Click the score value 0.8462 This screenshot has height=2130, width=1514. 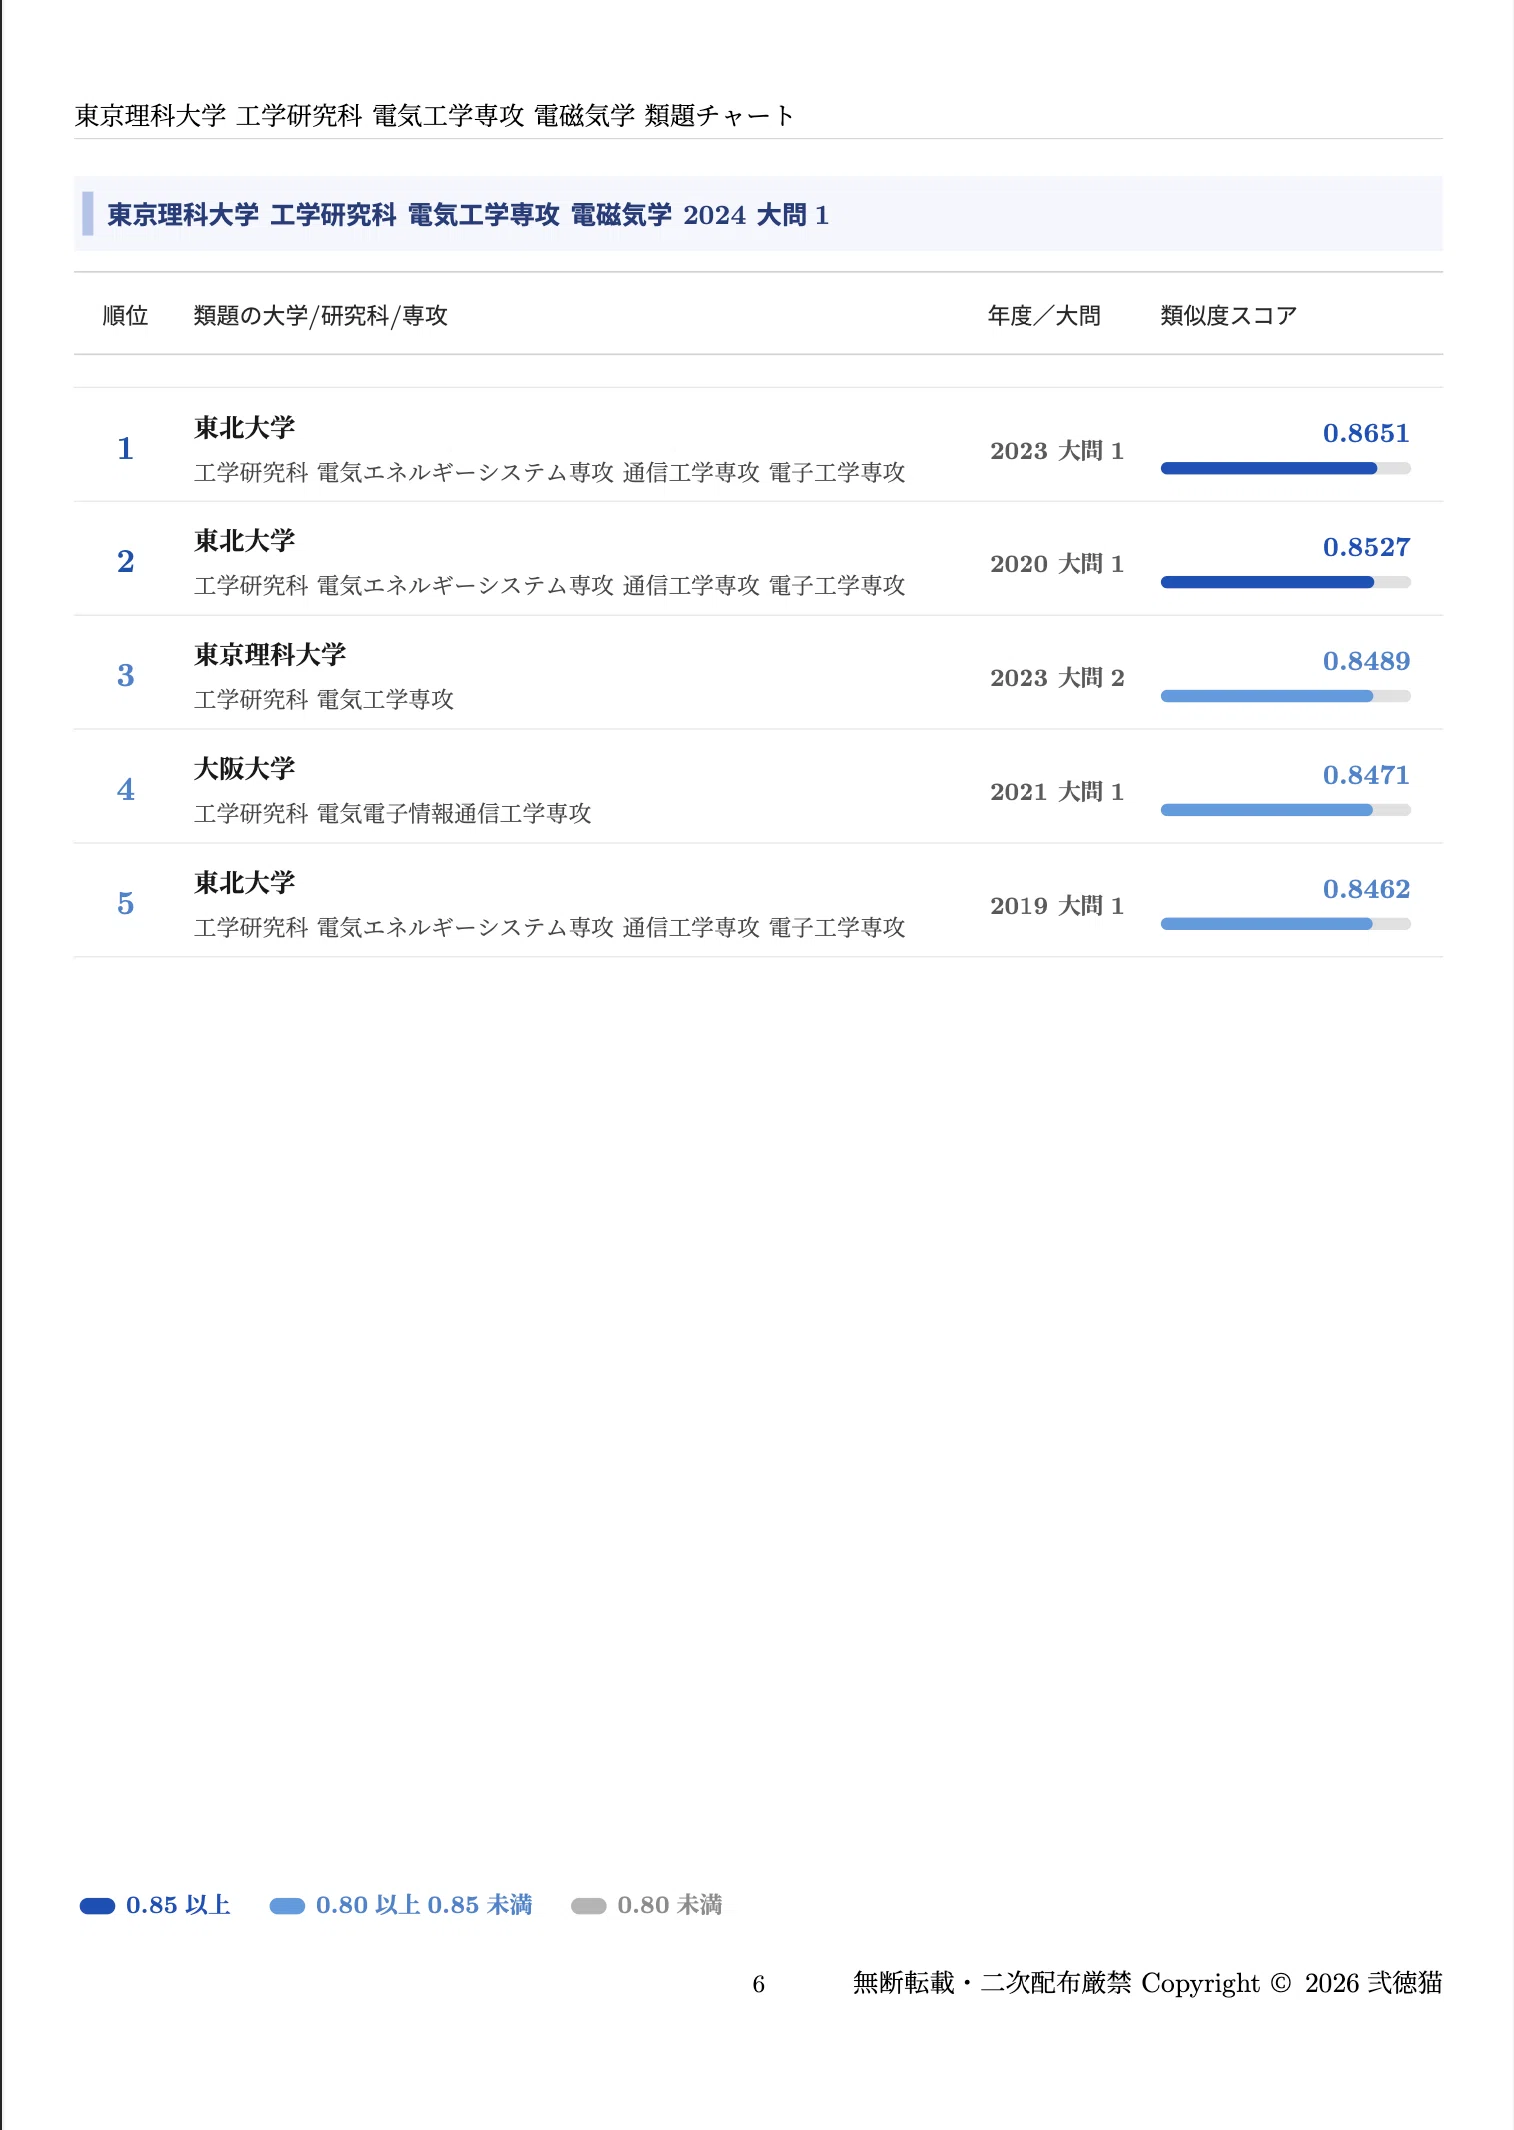click(1366, 889)
